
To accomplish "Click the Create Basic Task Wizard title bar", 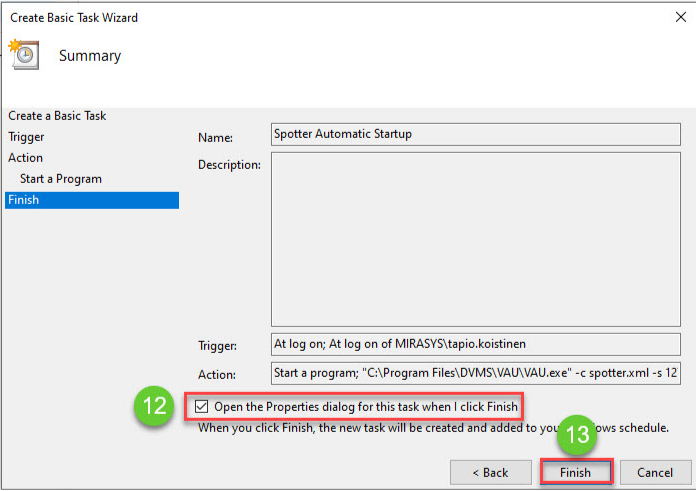I will click(x=300, y=17).
